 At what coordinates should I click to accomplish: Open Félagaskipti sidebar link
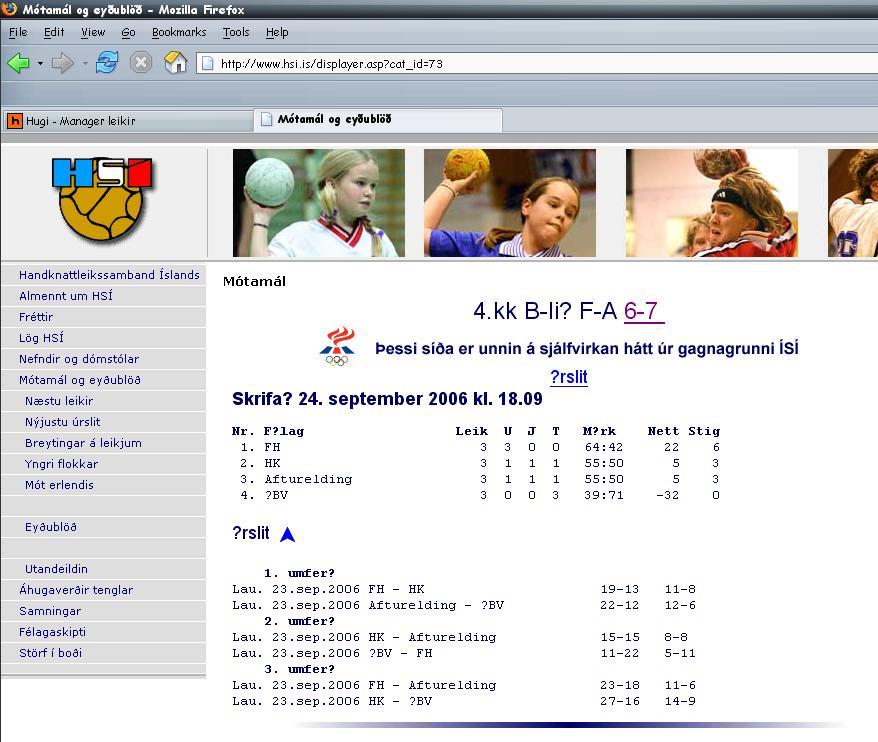[52, 632]
